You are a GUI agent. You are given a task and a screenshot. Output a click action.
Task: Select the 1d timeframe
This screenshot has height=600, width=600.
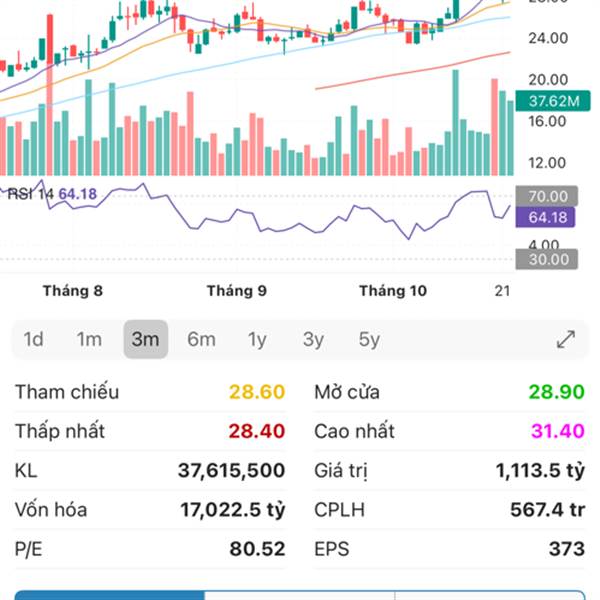tap(33, 339)
